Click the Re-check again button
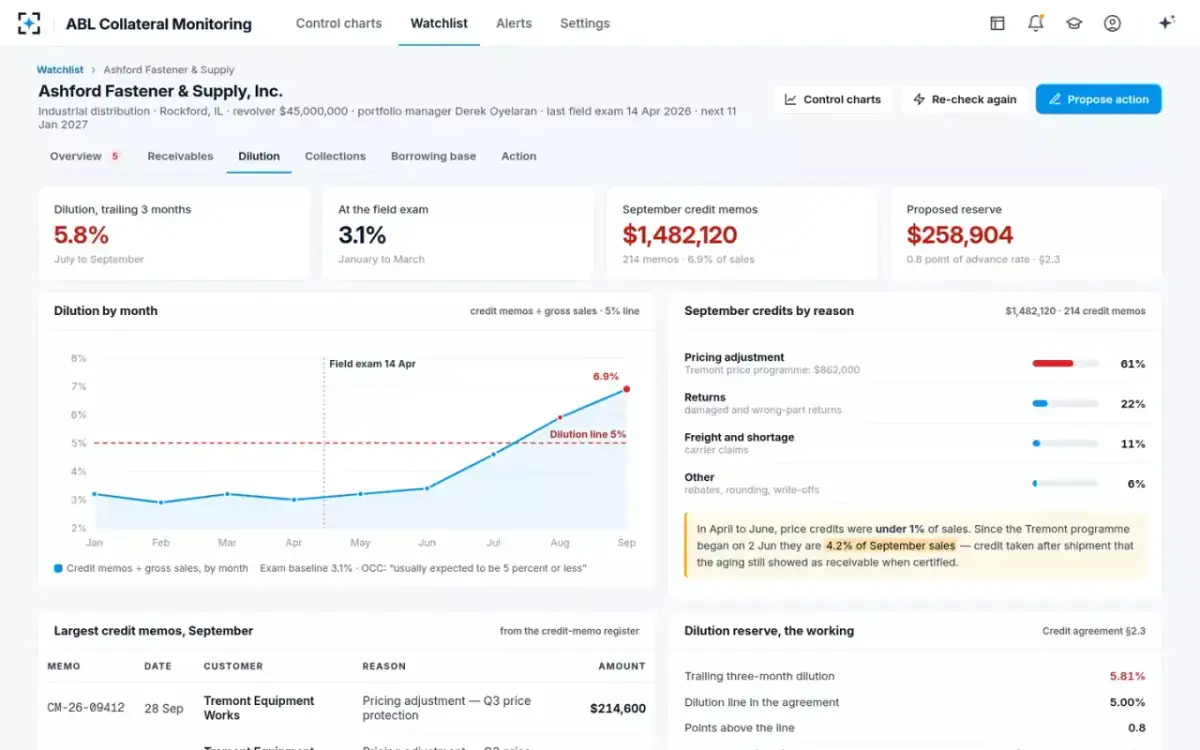This screenshot has width=1200, height=750. [964, 99]
